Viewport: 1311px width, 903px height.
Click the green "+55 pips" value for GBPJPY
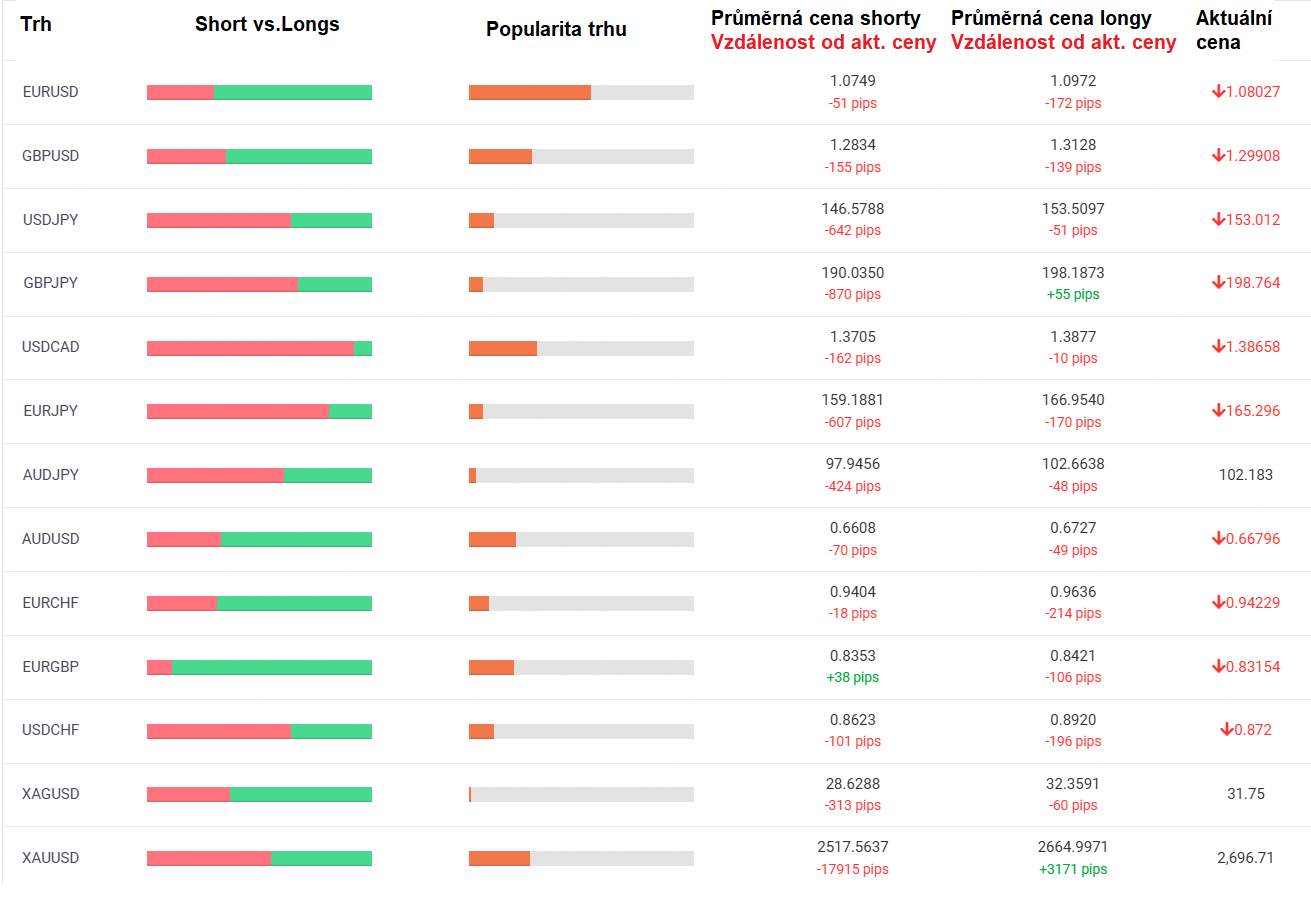[1072, 295]
